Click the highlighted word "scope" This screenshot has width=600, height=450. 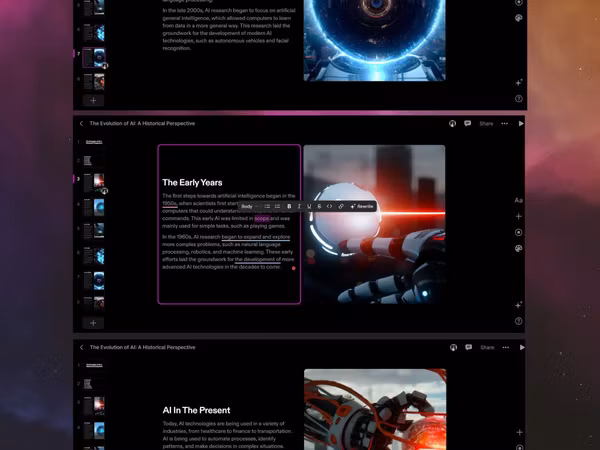click(262, 218)
